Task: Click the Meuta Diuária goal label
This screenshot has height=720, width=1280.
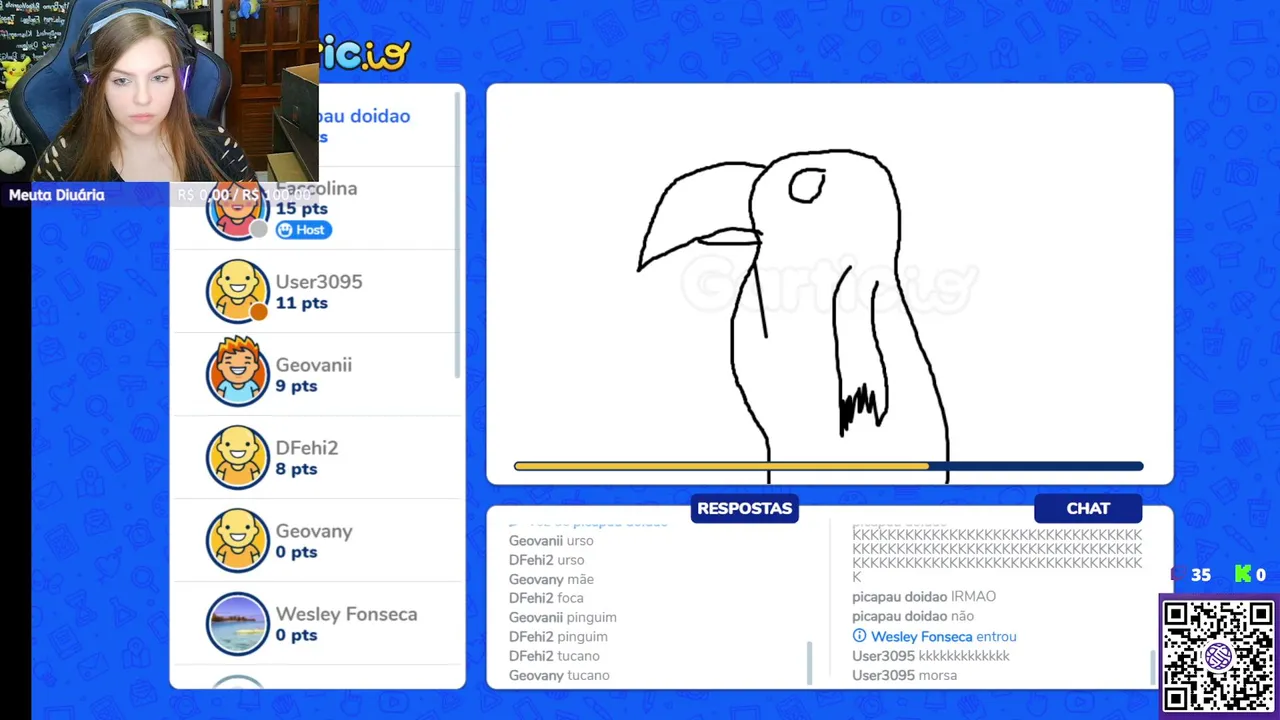Action: [x=57, y=195]
